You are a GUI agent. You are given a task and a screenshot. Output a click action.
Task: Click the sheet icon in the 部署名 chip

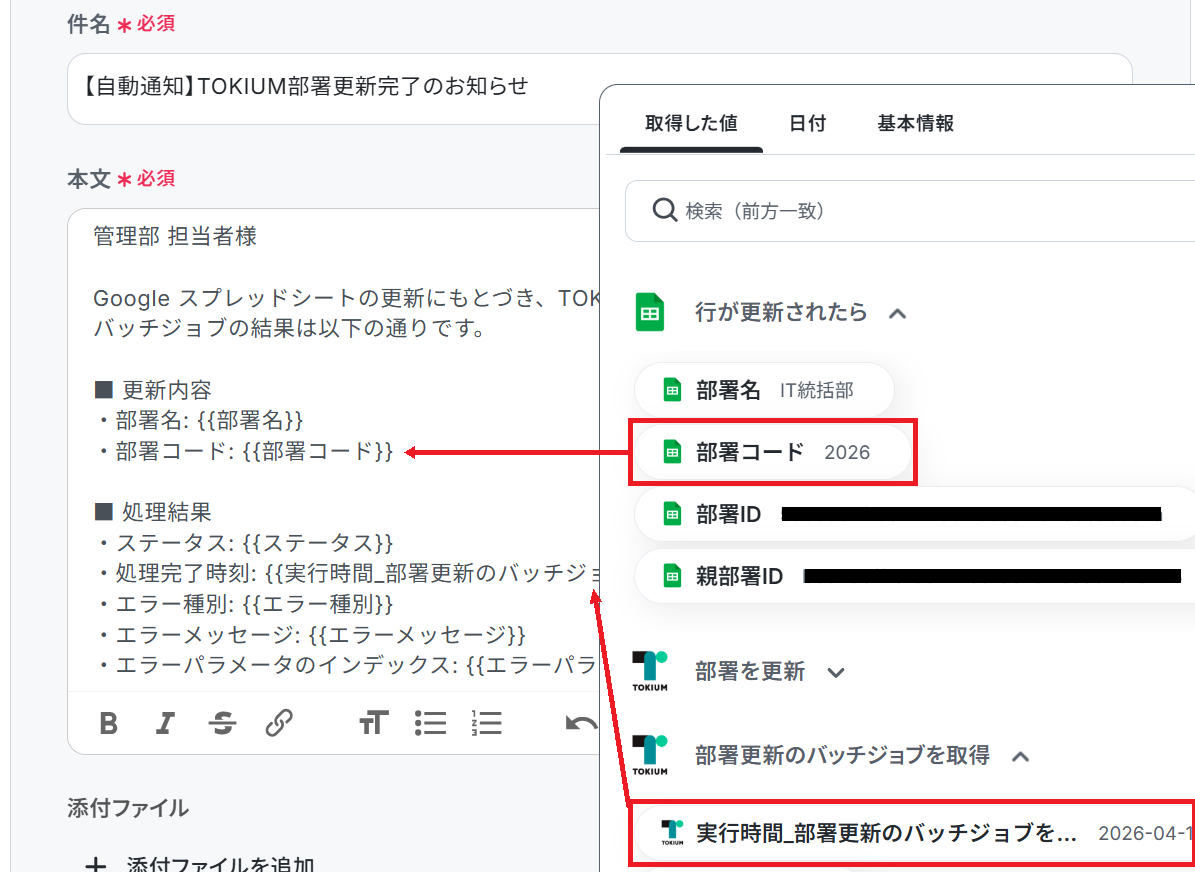pos(671,390)
